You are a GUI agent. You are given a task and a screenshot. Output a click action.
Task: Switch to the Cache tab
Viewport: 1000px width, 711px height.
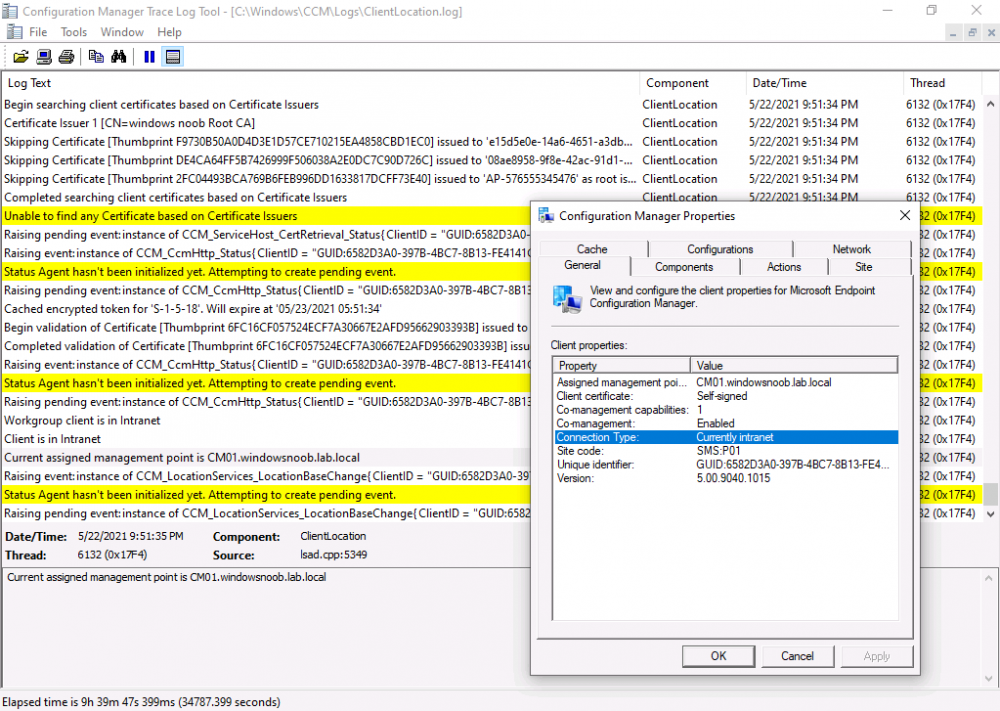click(x=592, y=249)
